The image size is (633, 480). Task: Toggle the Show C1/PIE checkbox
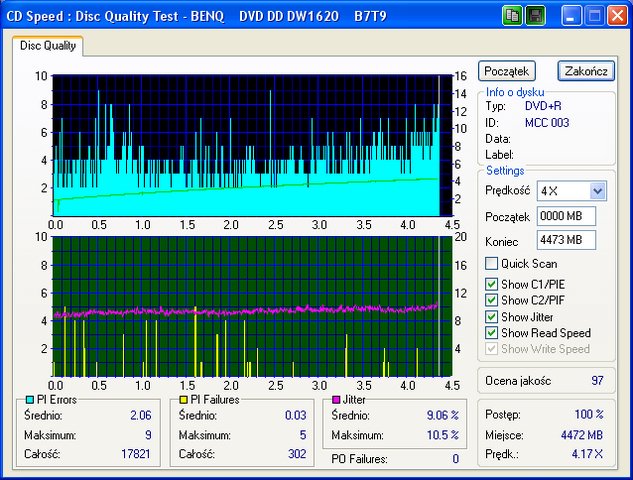(491, 284)
